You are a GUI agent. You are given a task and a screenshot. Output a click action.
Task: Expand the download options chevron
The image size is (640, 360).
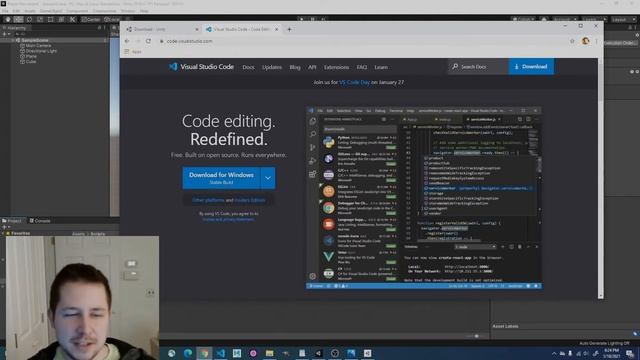[268, 178]
